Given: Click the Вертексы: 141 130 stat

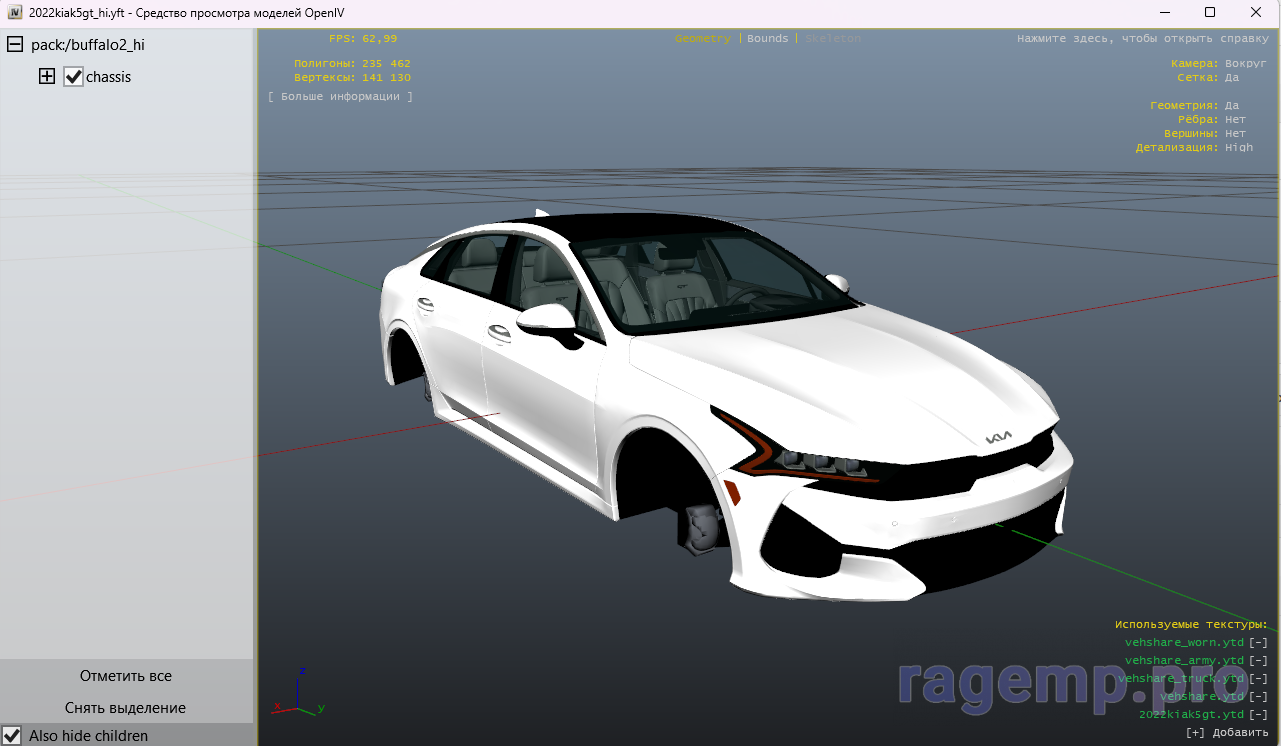Looking at the screenshot, I should coord(352,77).
